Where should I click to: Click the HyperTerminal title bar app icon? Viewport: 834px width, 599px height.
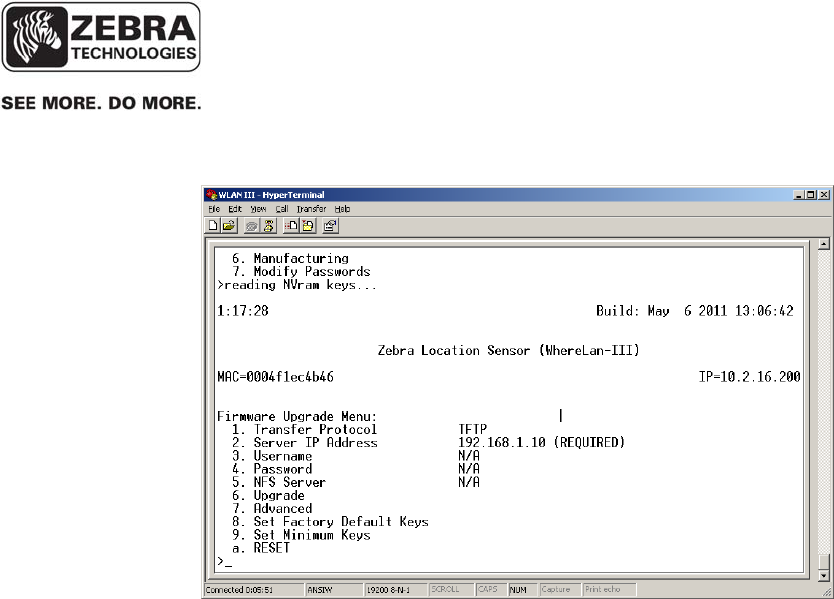(x=212, y=195)
